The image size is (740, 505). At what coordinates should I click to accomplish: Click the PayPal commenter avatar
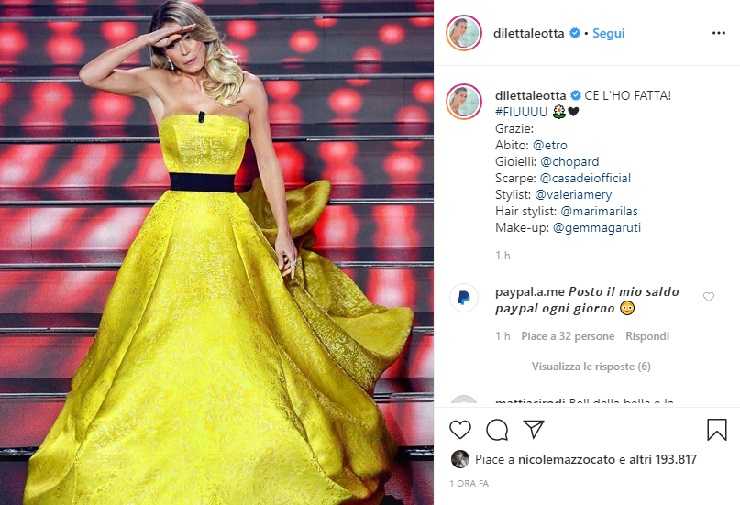463,297
